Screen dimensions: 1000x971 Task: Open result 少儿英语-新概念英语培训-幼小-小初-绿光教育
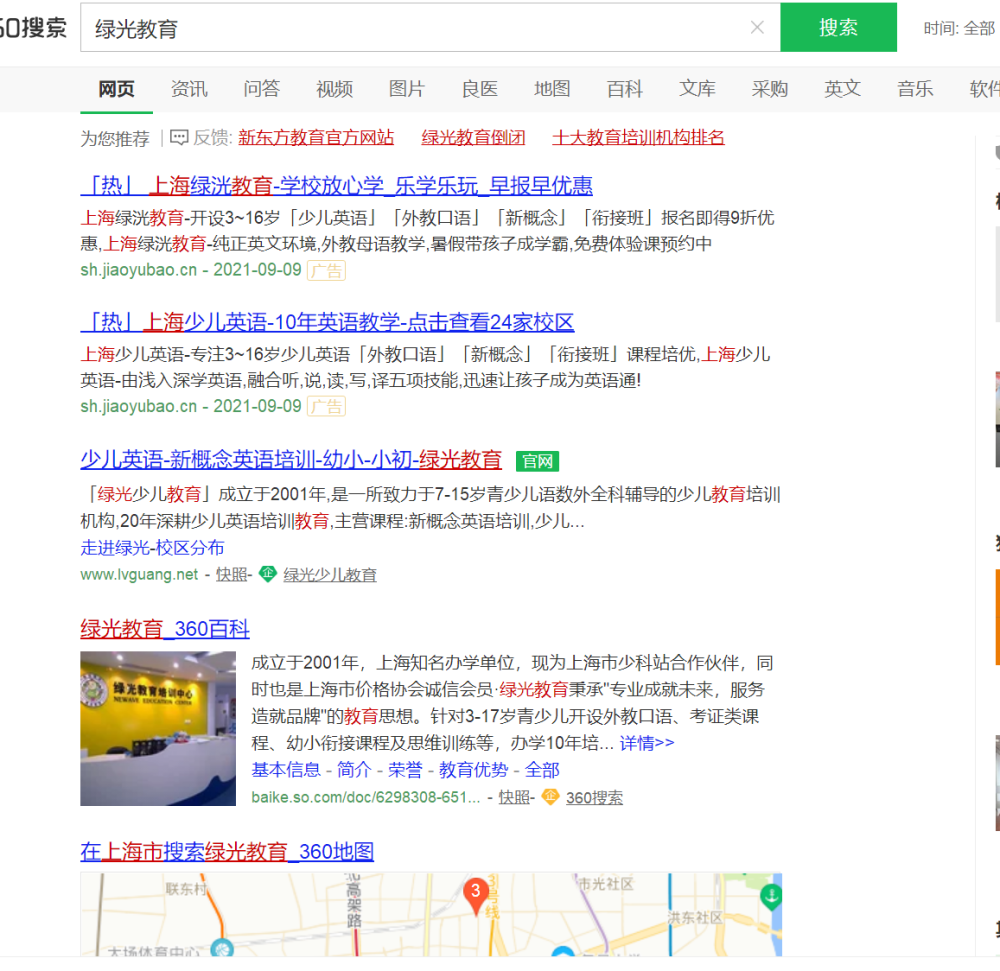291,459
